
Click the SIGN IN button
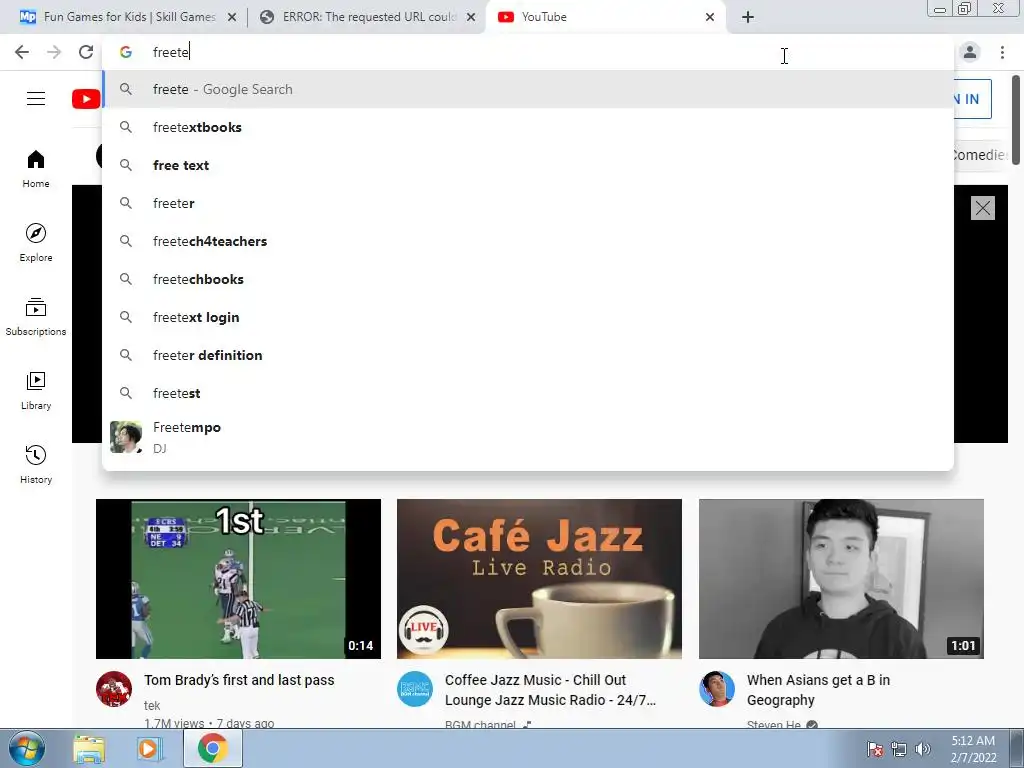click(x=972, y=99)
